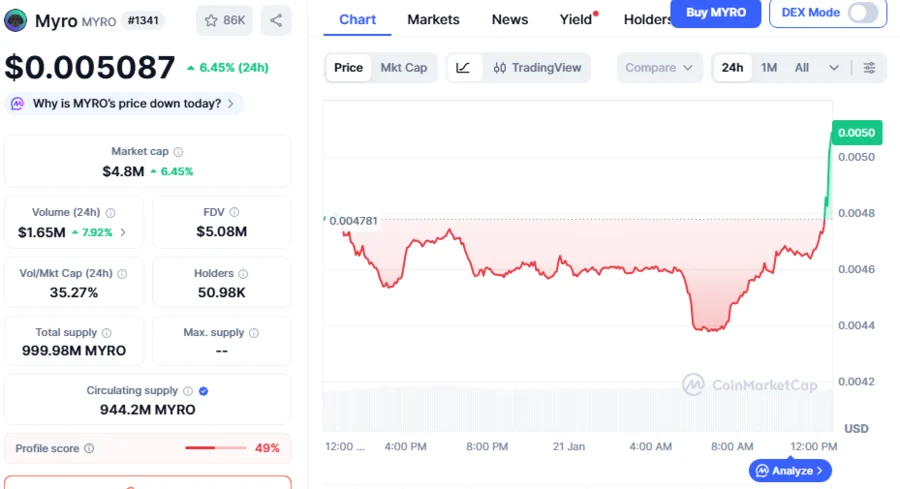
Task: Expand Volume 24h details arrow
Action: click(123, 233)
